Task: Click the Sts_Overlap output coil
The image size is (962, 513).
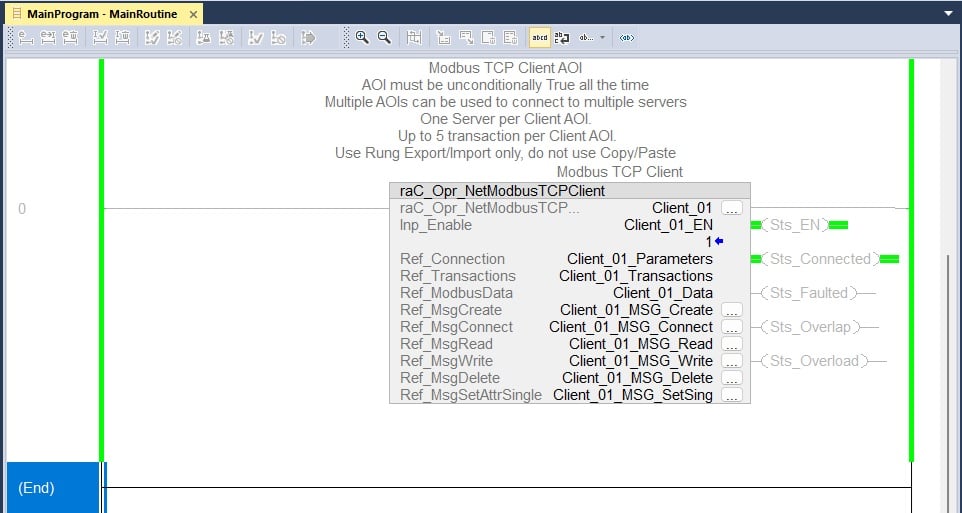Action: pyautogui.click(x=810, y=327)
